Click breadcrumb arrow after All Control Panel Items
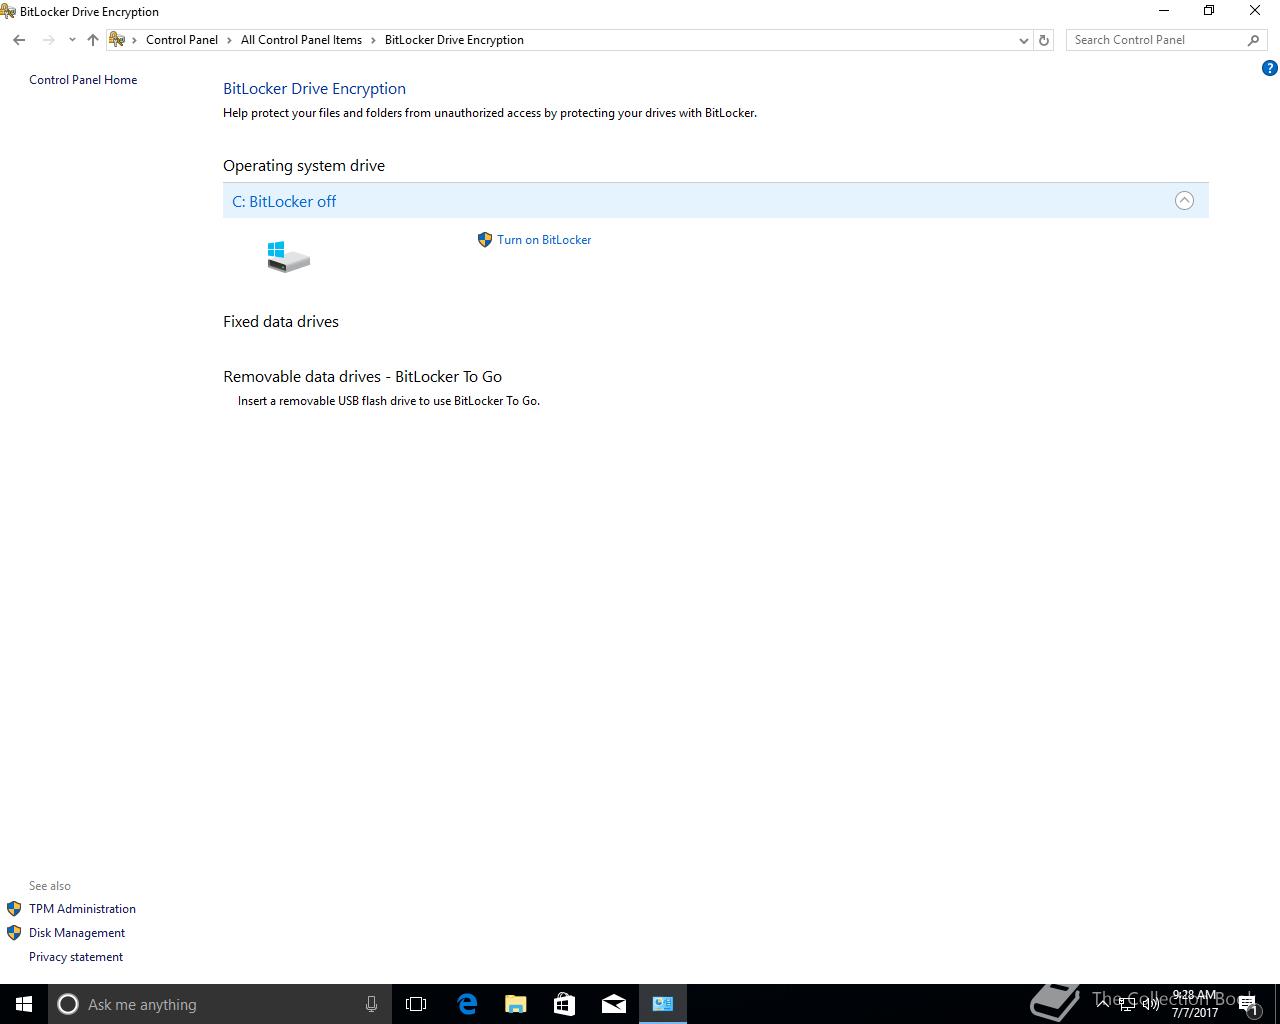The height and width of the screenshot is (1024, 1280). point(373,40)
